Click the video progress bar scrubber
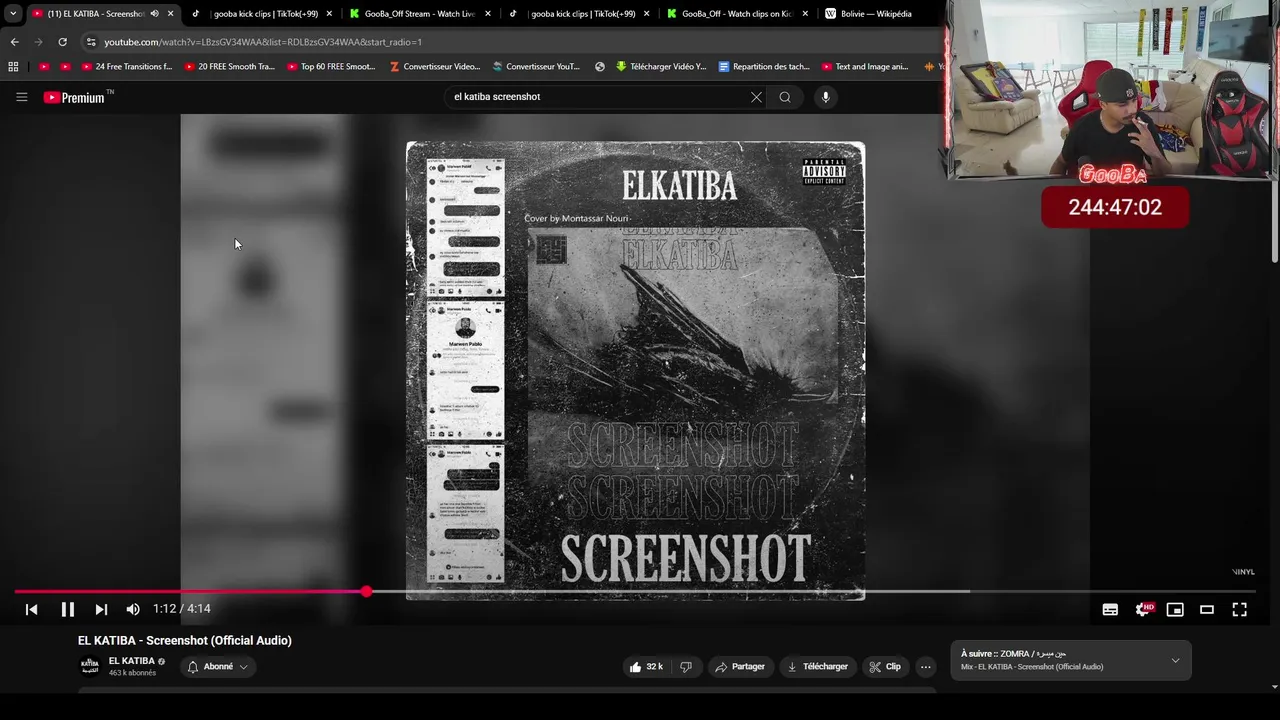This screenshot has height=720, width=1280. pos(367,592)
